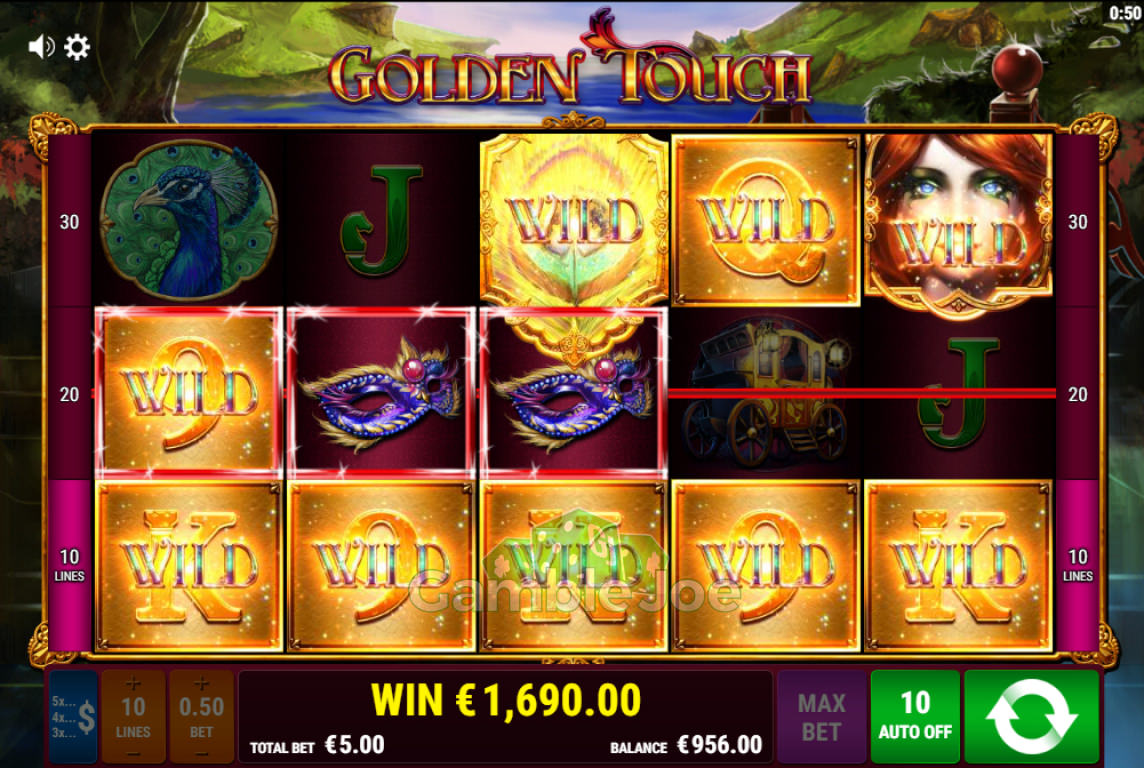Toggle the 10 Auto Off autoplay button
Image resolution: width=1144 pixels, height=768 pixels.
[915, 717]
